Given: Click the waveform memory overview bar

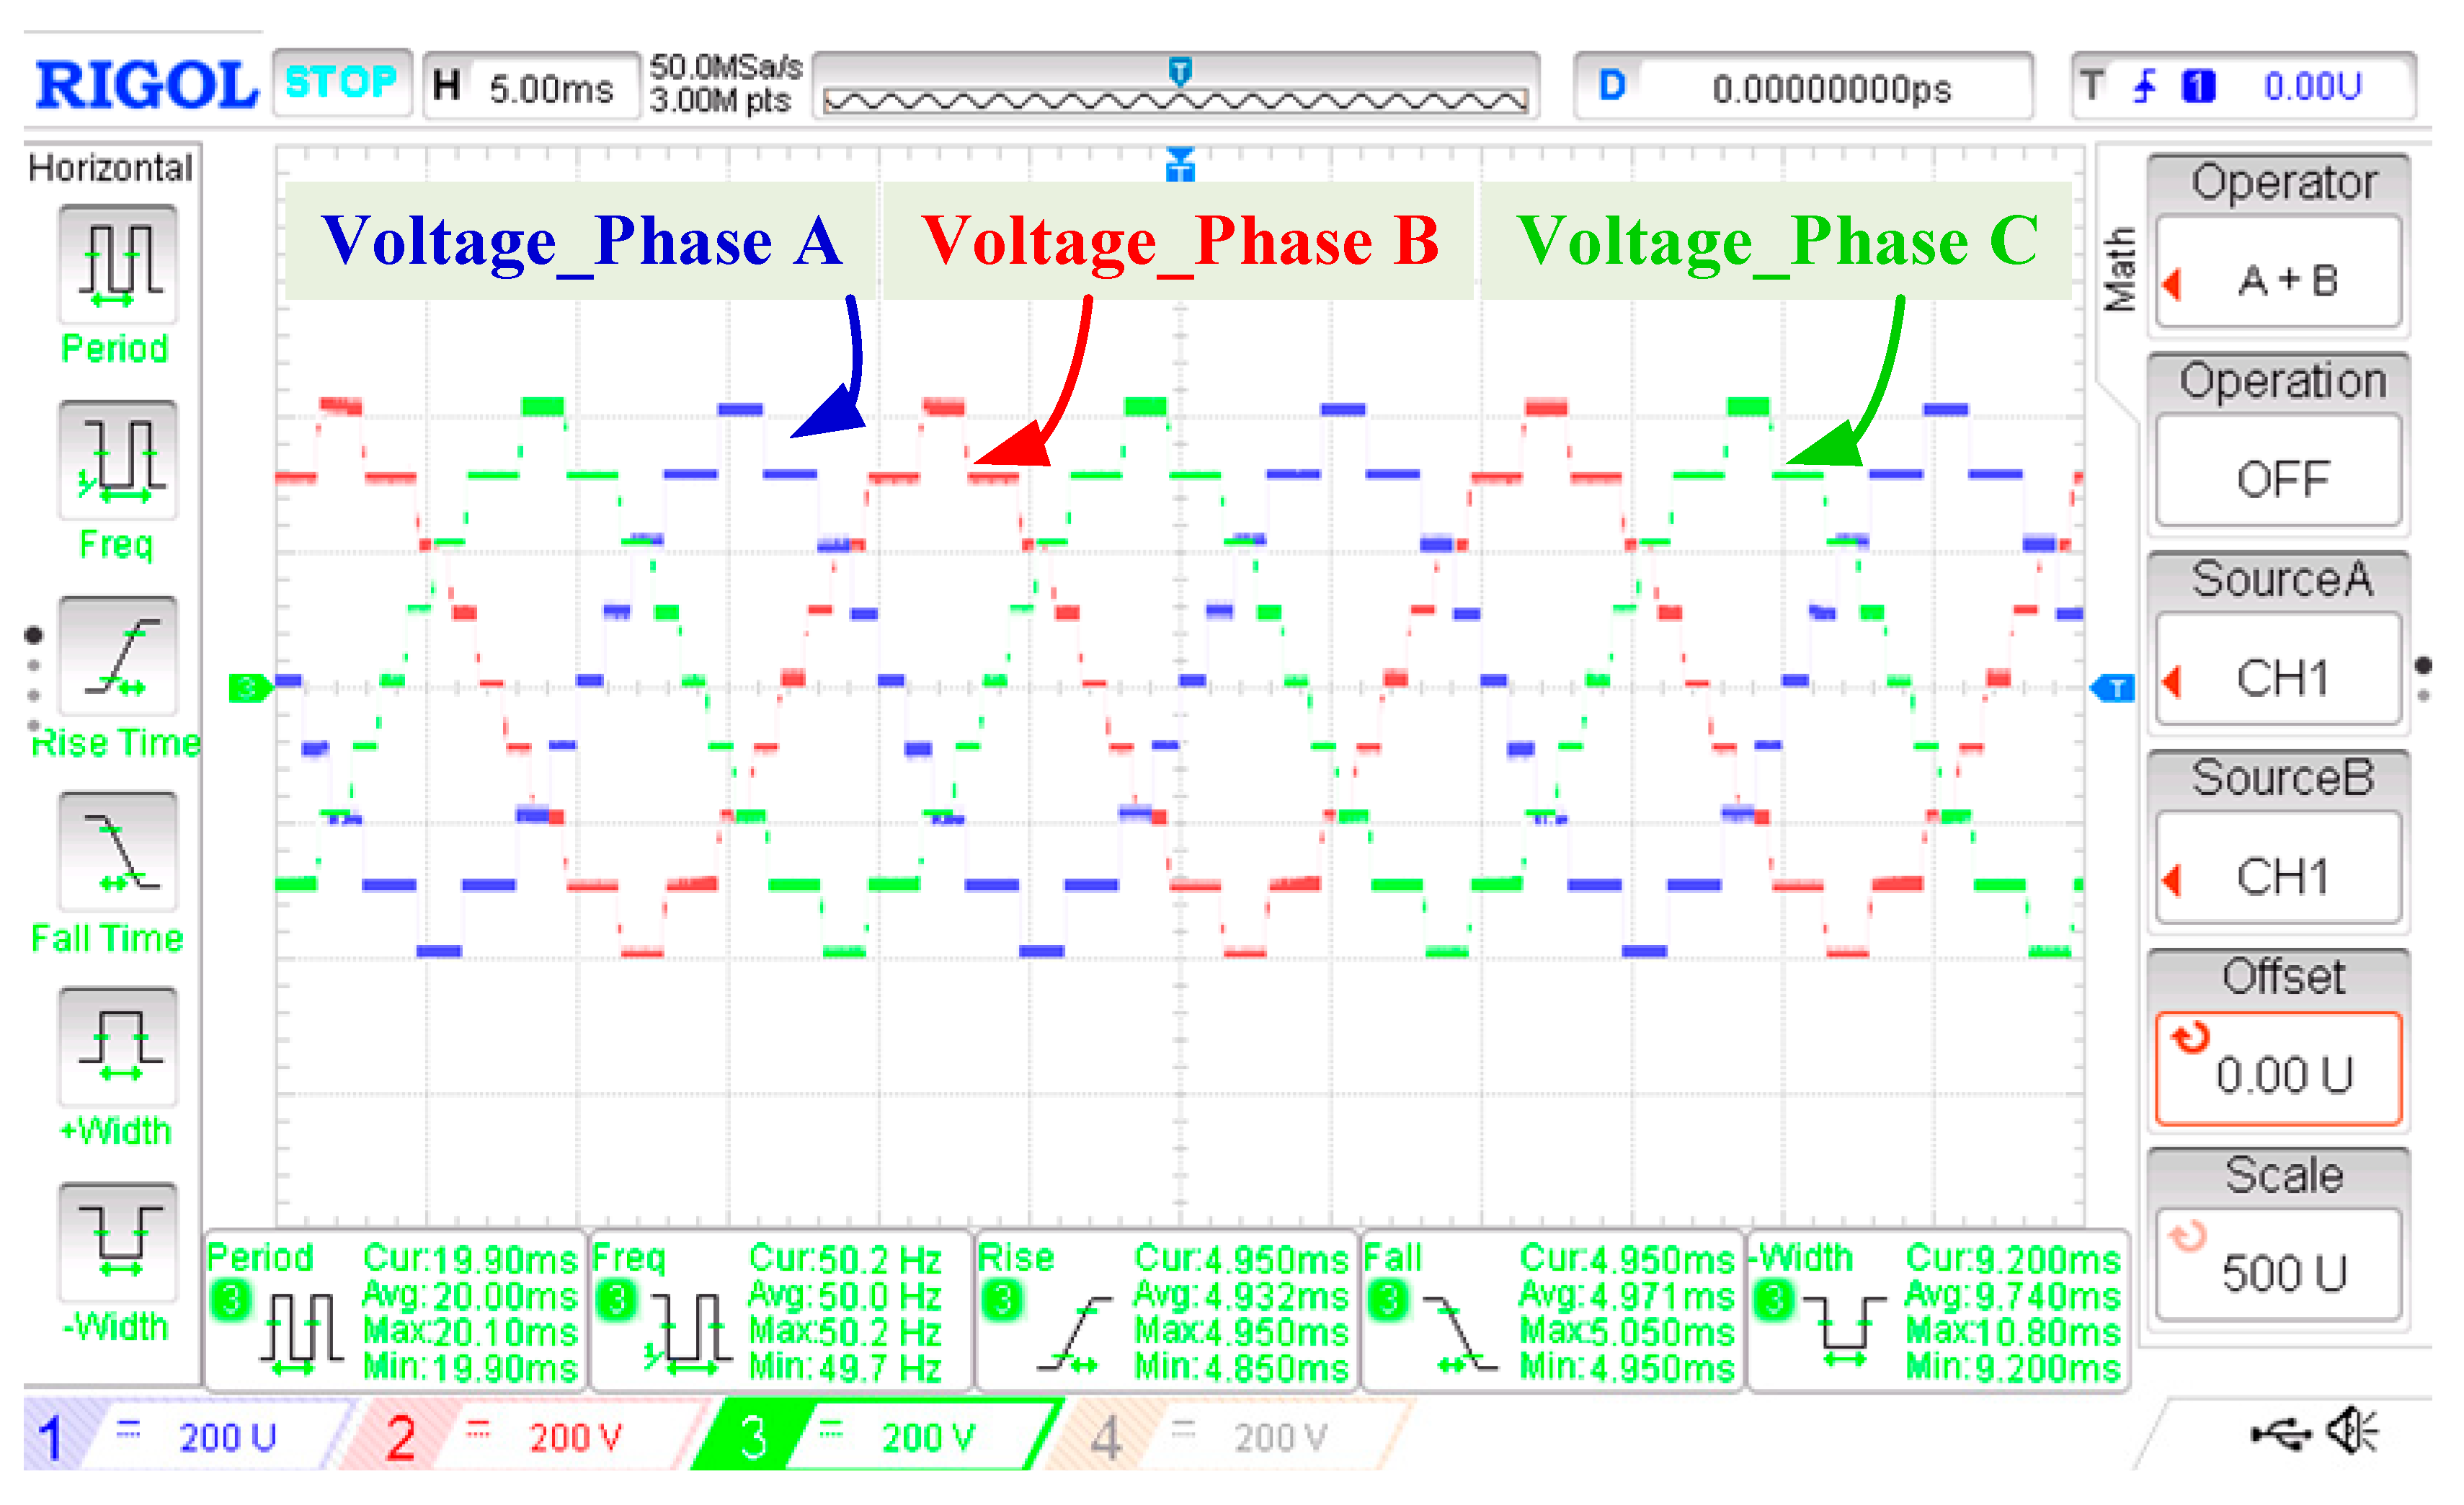Looking at the screenshot, I should (1176, 87).
